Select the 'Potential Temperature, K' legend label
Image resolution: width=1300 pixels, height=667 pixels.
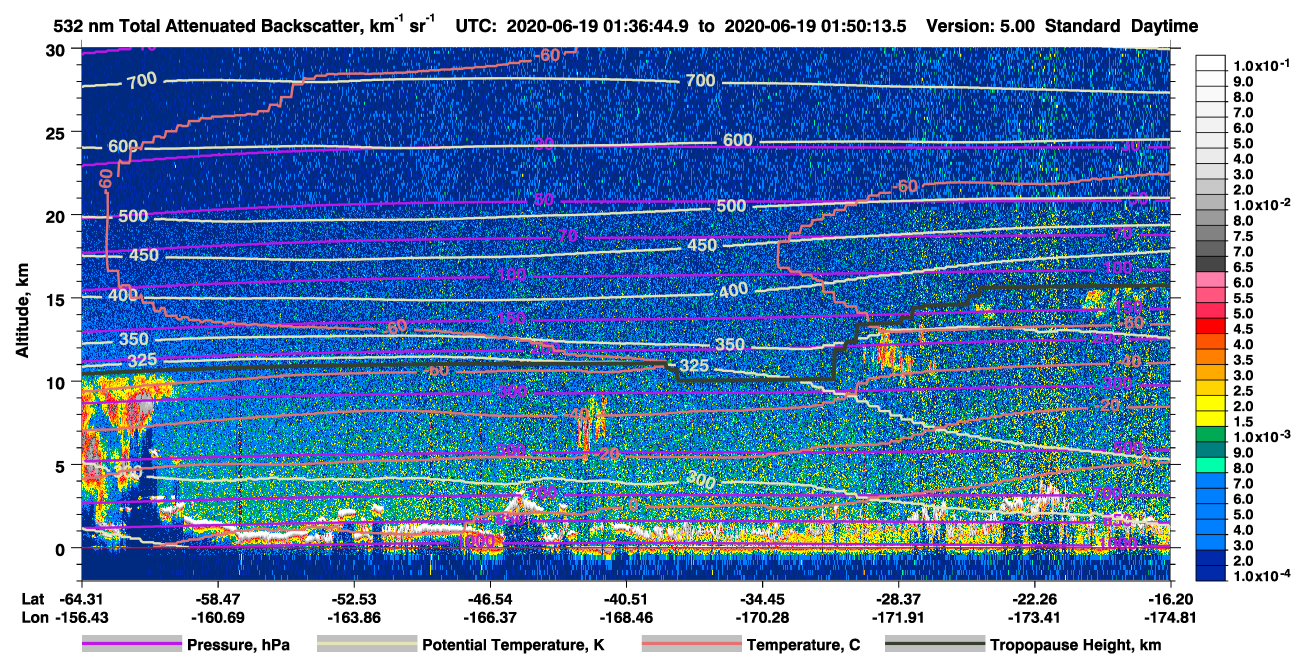point(513,646)
